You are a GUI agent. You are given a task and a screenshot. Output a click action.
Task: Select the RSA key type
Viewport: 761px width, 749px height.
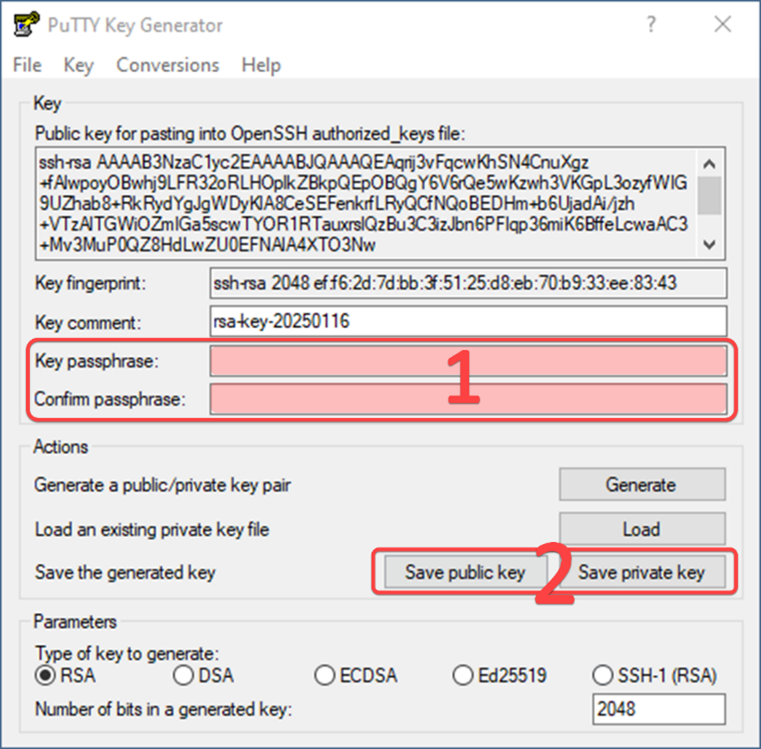pyautogui.click(x=66, y=675)
